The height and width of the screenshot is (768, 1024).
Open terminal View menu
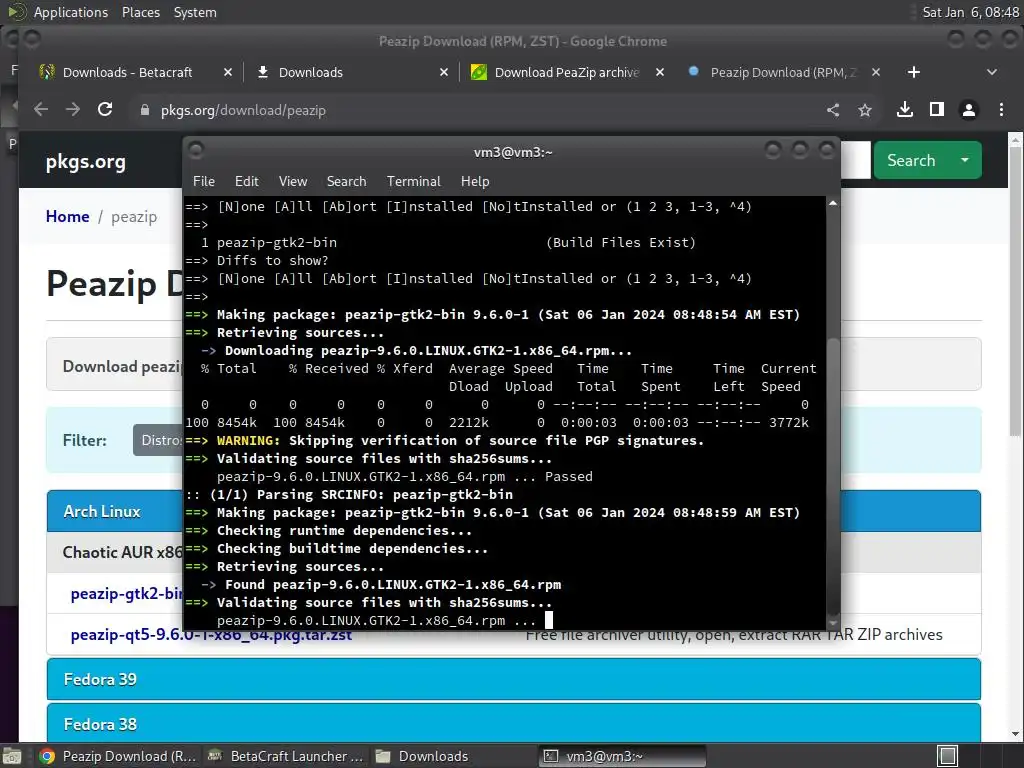(x=293, y=181)
